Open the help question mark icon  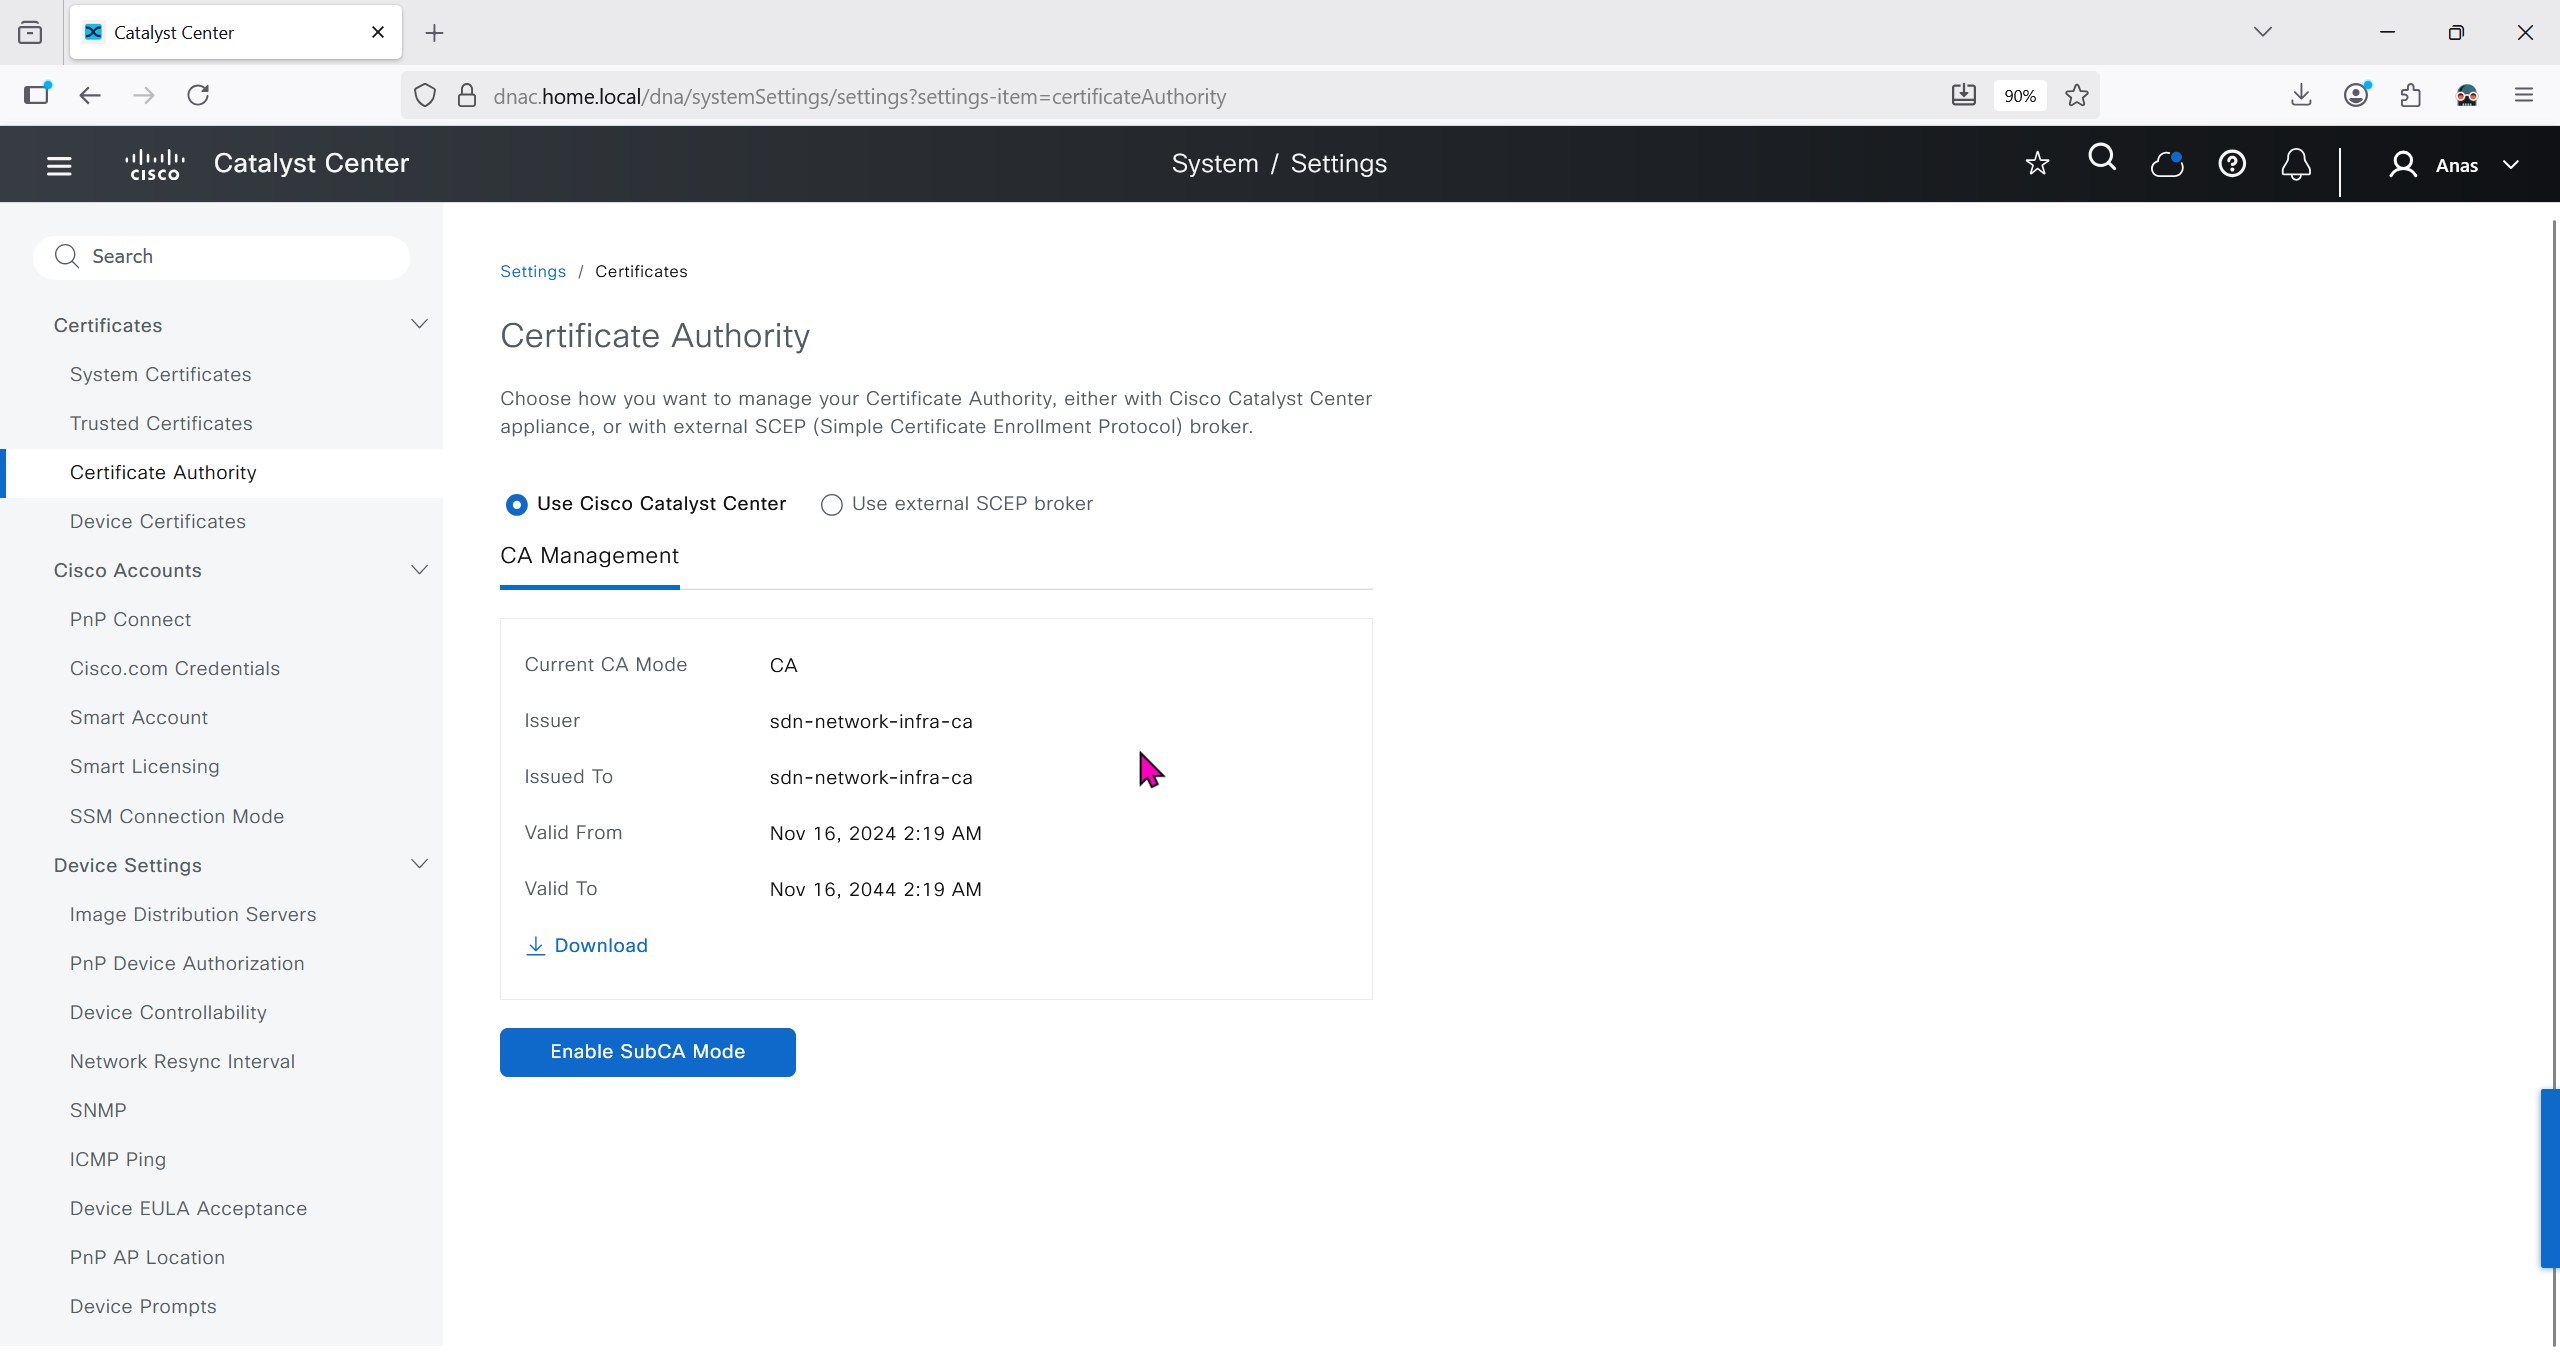[x=2232, y=164]
